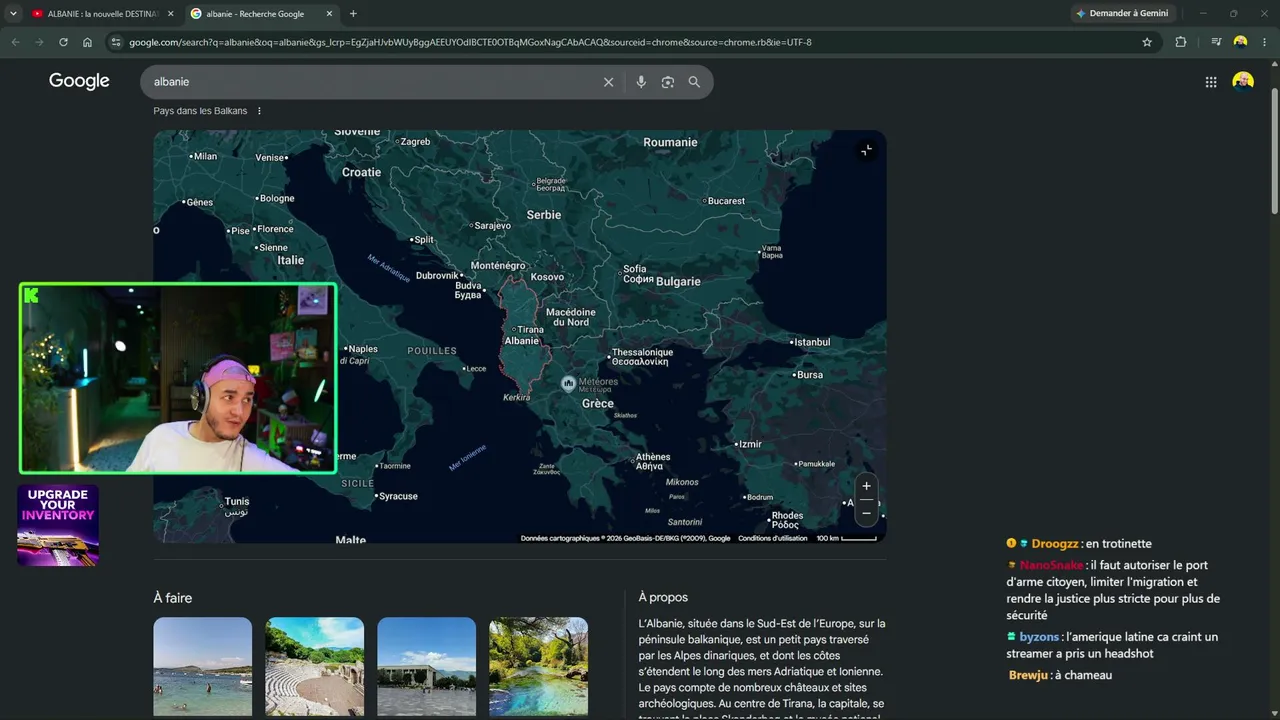Open the Chrome profile avatar
Viewport: 1280px width, 720px height.
tap(1241, 42)
